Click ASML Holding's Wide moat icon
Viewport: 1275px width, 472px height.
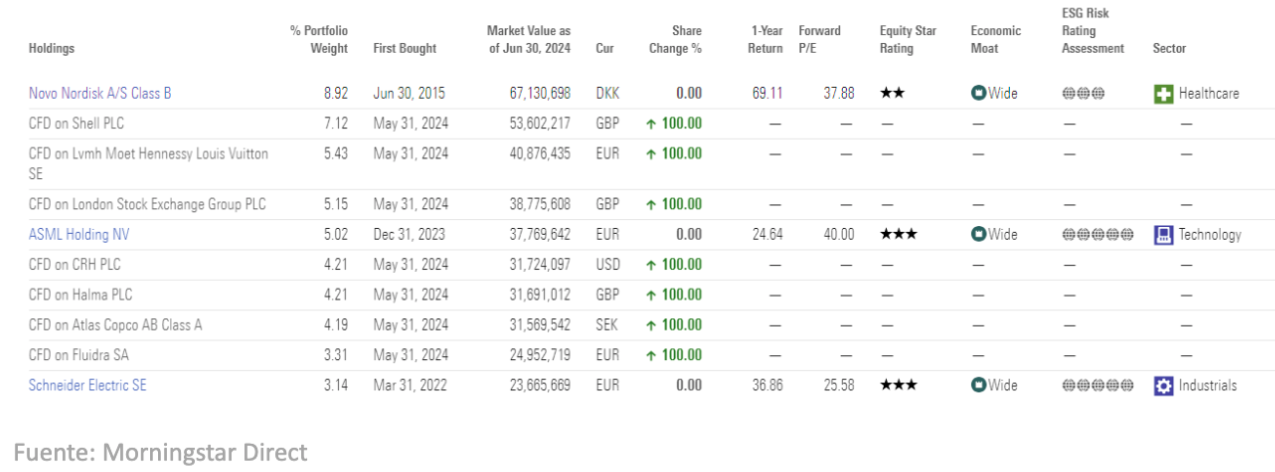click(x=978, y=235)
